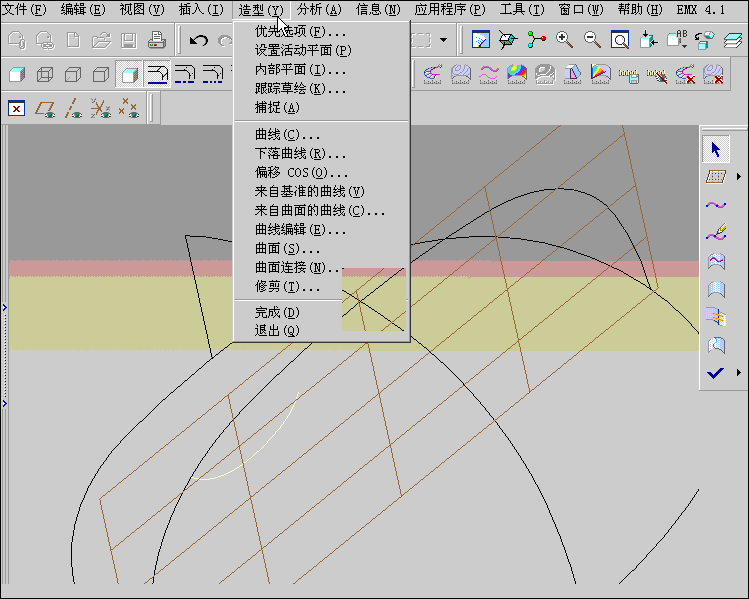Click the print icon

pos(157,40)
